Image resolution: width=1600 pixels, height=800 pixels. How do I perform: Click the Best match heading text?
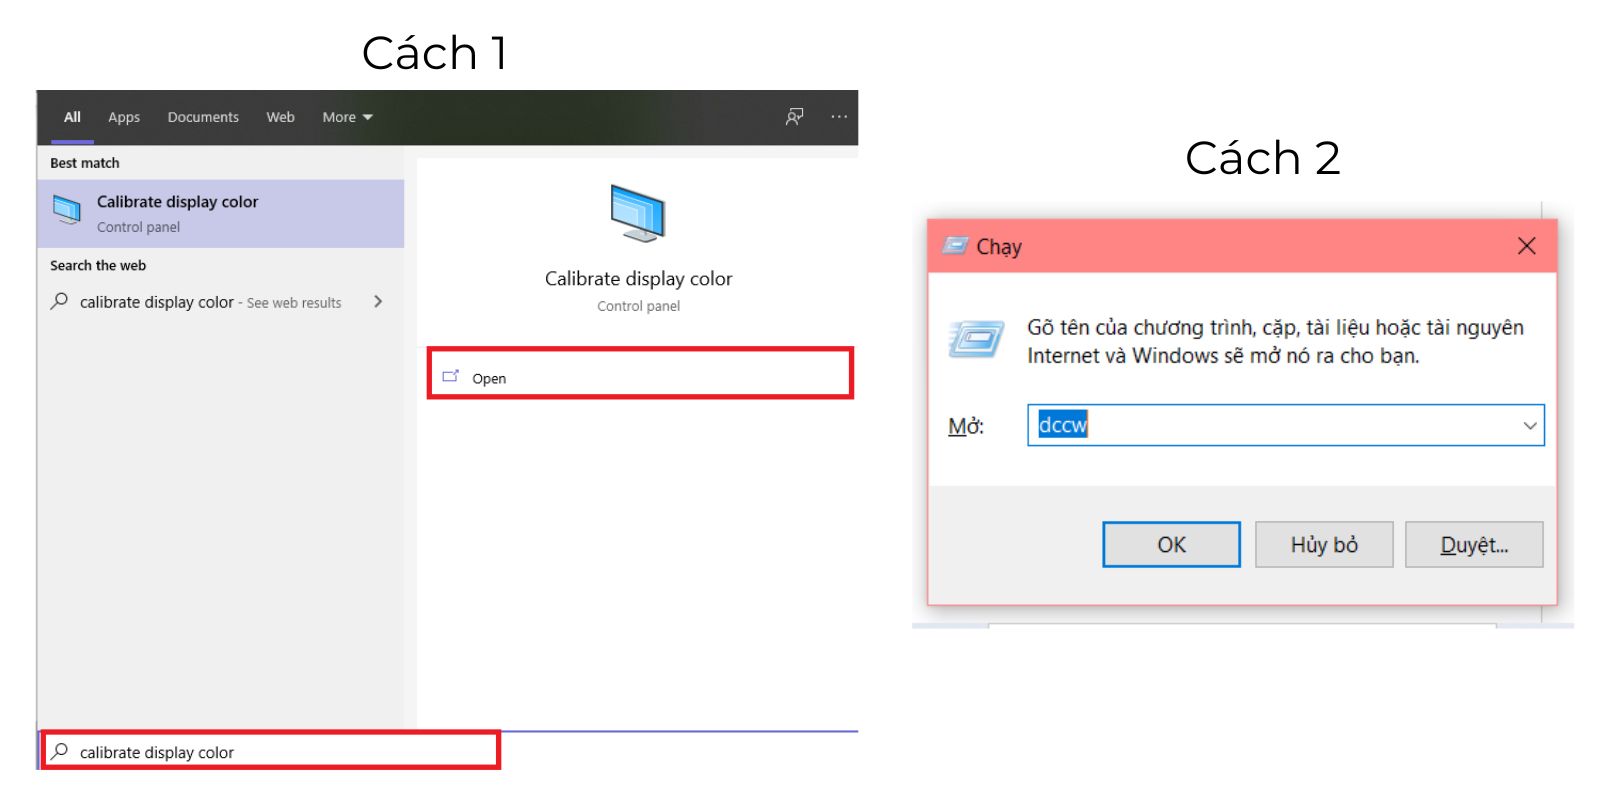pos(85,163)
